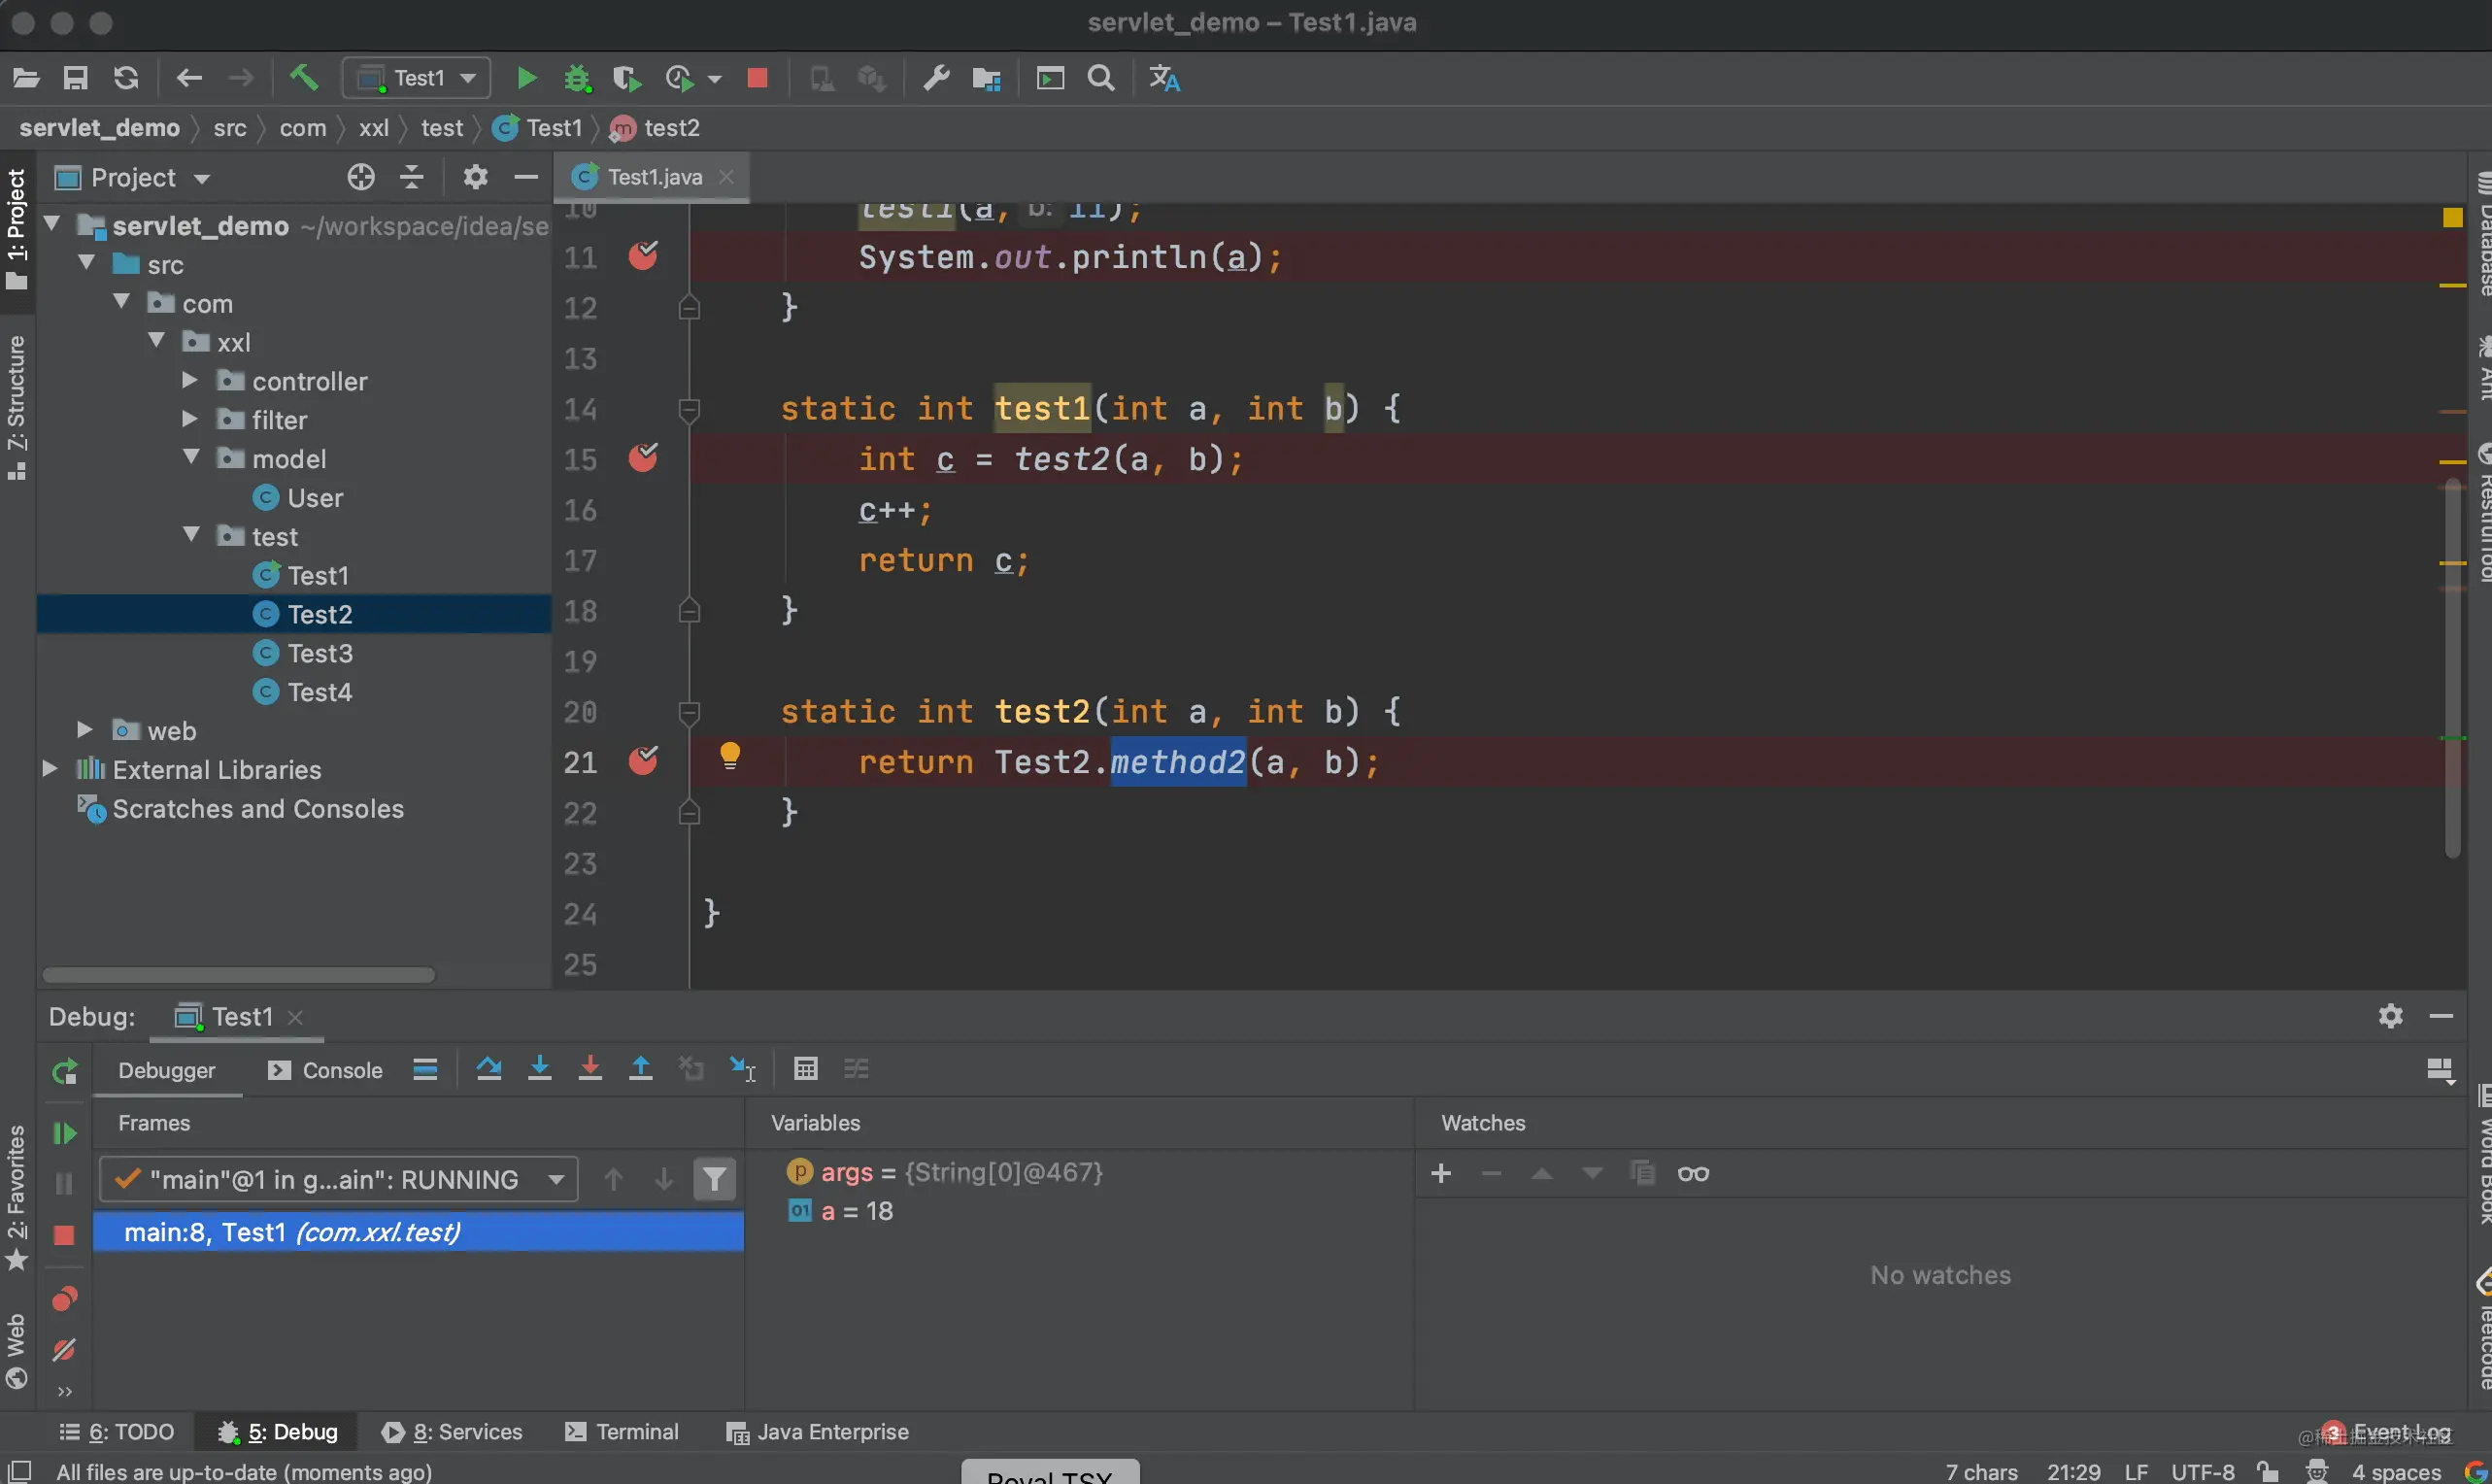Click the Step Over debugger icon

489,1069
